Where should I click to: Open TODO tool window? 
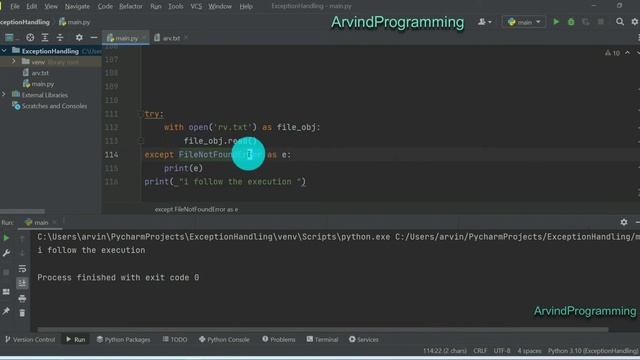[x=175, y=339]
